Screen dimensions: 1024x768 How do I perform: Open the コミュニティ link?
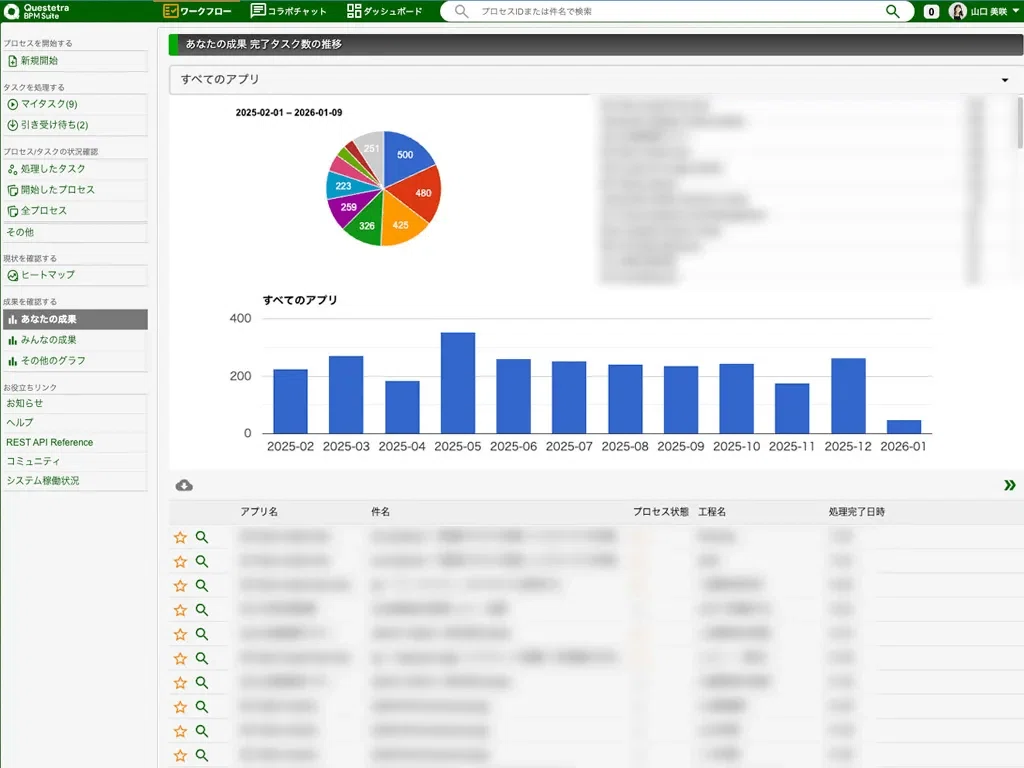(x=33, y=461)
